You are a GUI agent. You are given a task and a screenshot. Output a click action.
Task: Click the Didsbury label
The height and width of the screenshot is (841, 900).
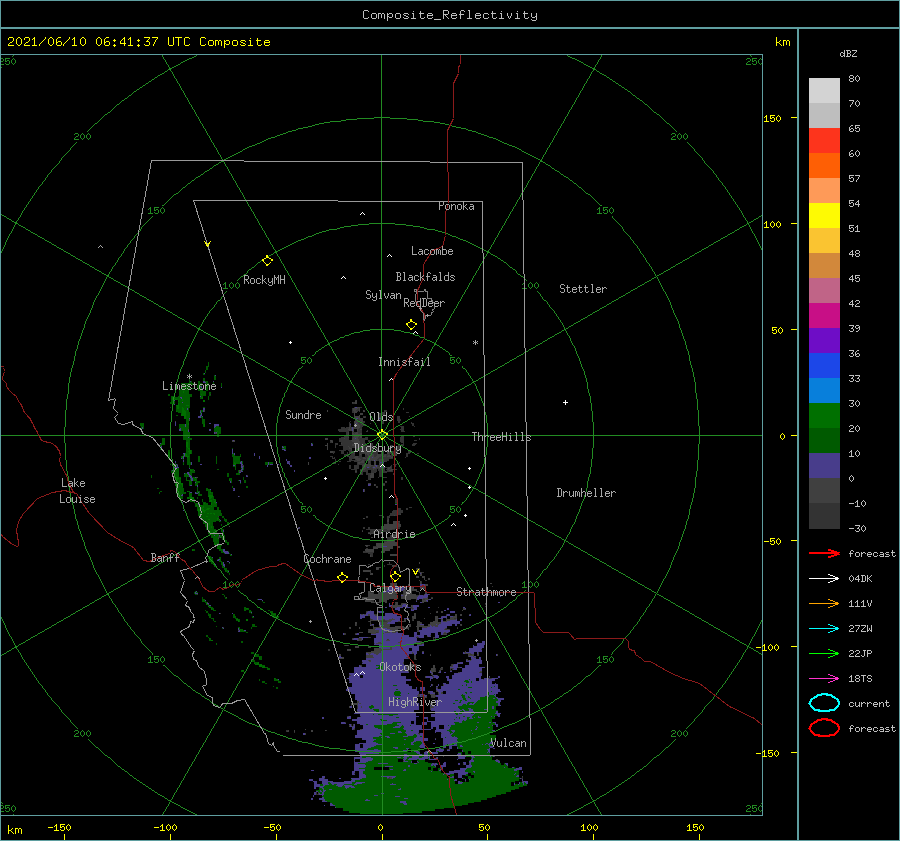(377, 448)
